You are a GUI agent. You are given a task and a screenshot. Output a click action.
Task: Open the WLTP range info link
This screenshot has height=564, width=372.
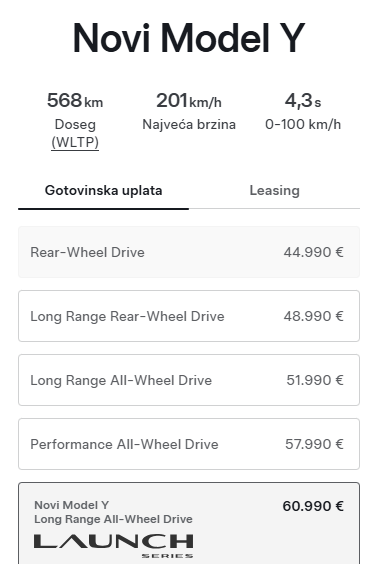[75, 142]
